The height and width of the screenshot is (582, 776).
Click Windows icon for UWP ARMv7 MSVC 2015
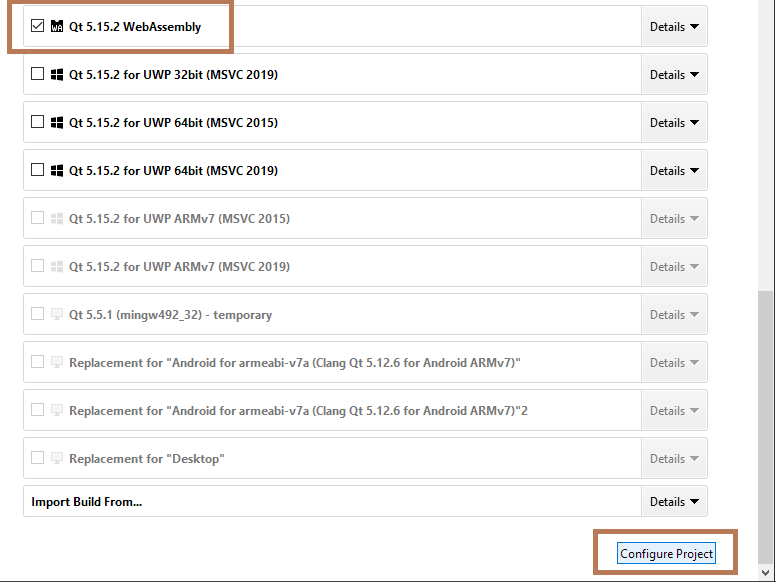(57, 219)
